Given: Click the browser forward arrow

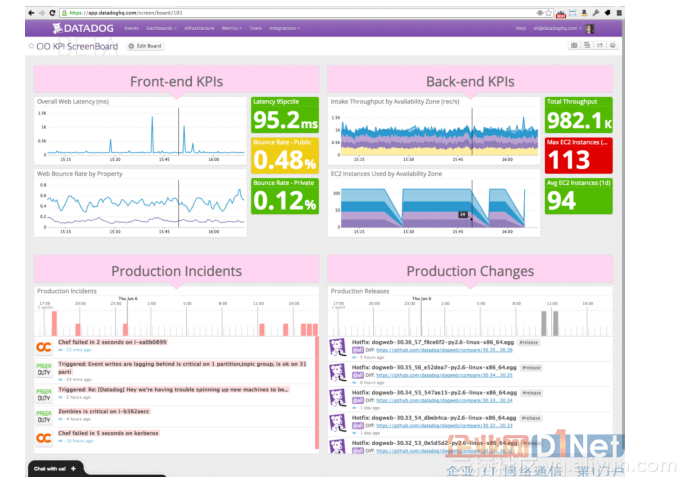Looking at the screenshot, I should pos(42,13).
